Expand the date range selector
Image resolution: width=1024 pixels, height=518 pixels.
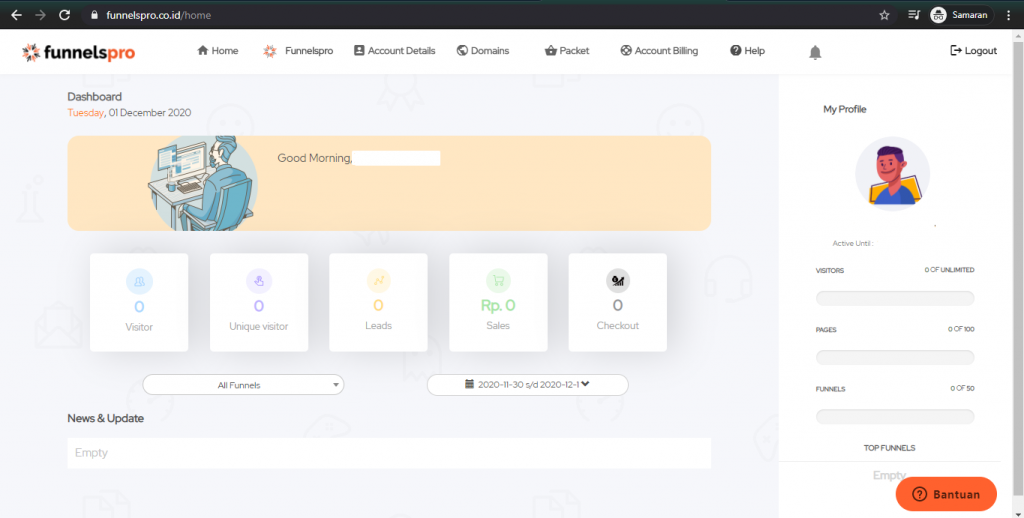coord(528,385)
